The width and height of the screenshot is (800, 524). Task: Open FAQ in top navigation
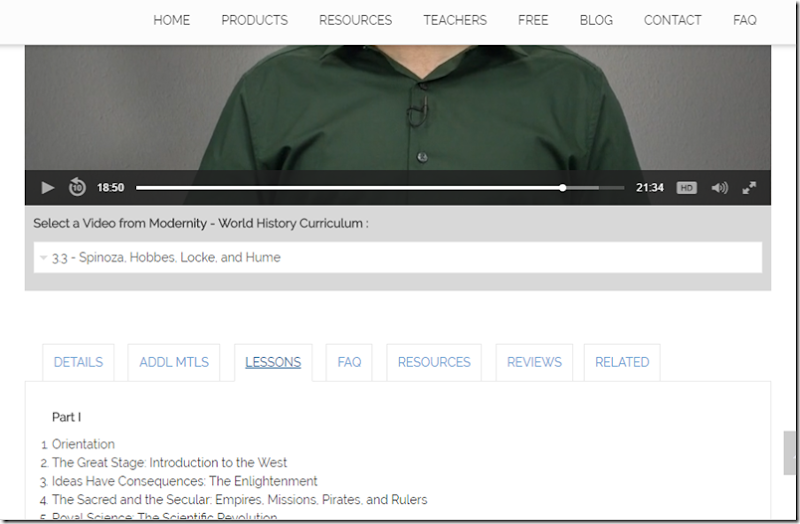tap(745, 20)
